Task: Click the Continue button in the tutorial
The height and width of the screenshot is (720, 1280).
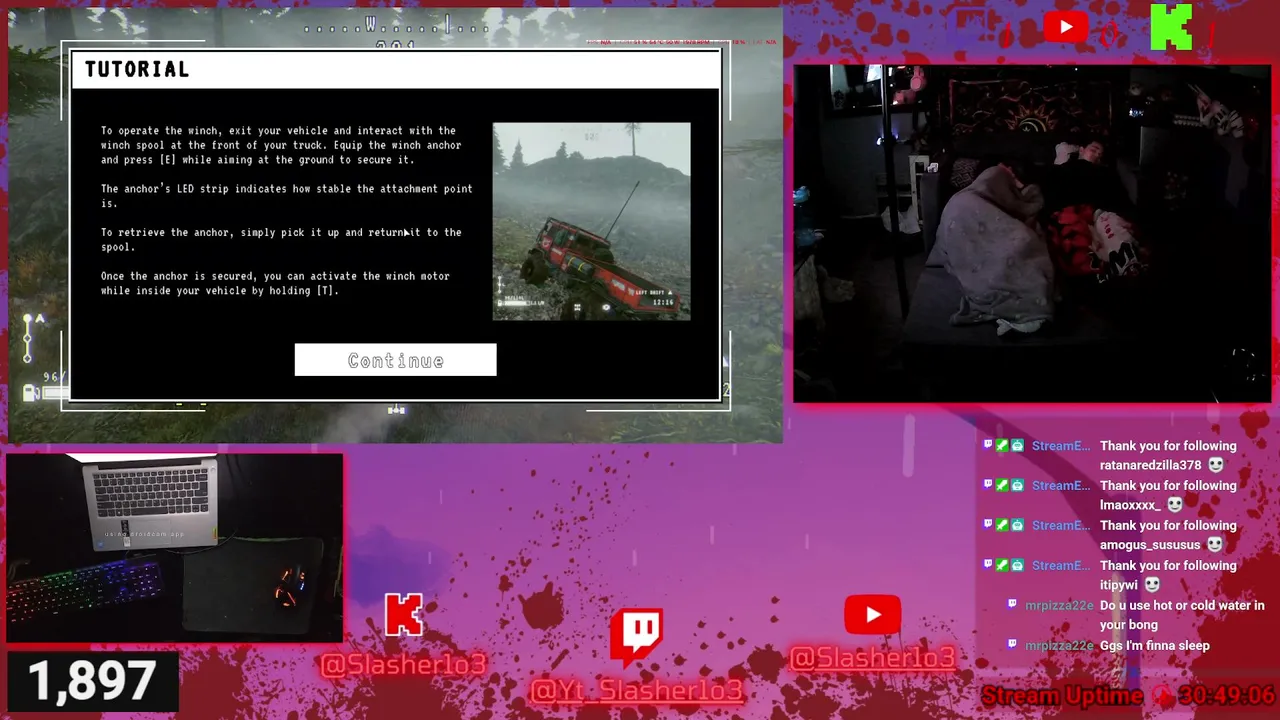Action: coord(395,360)
